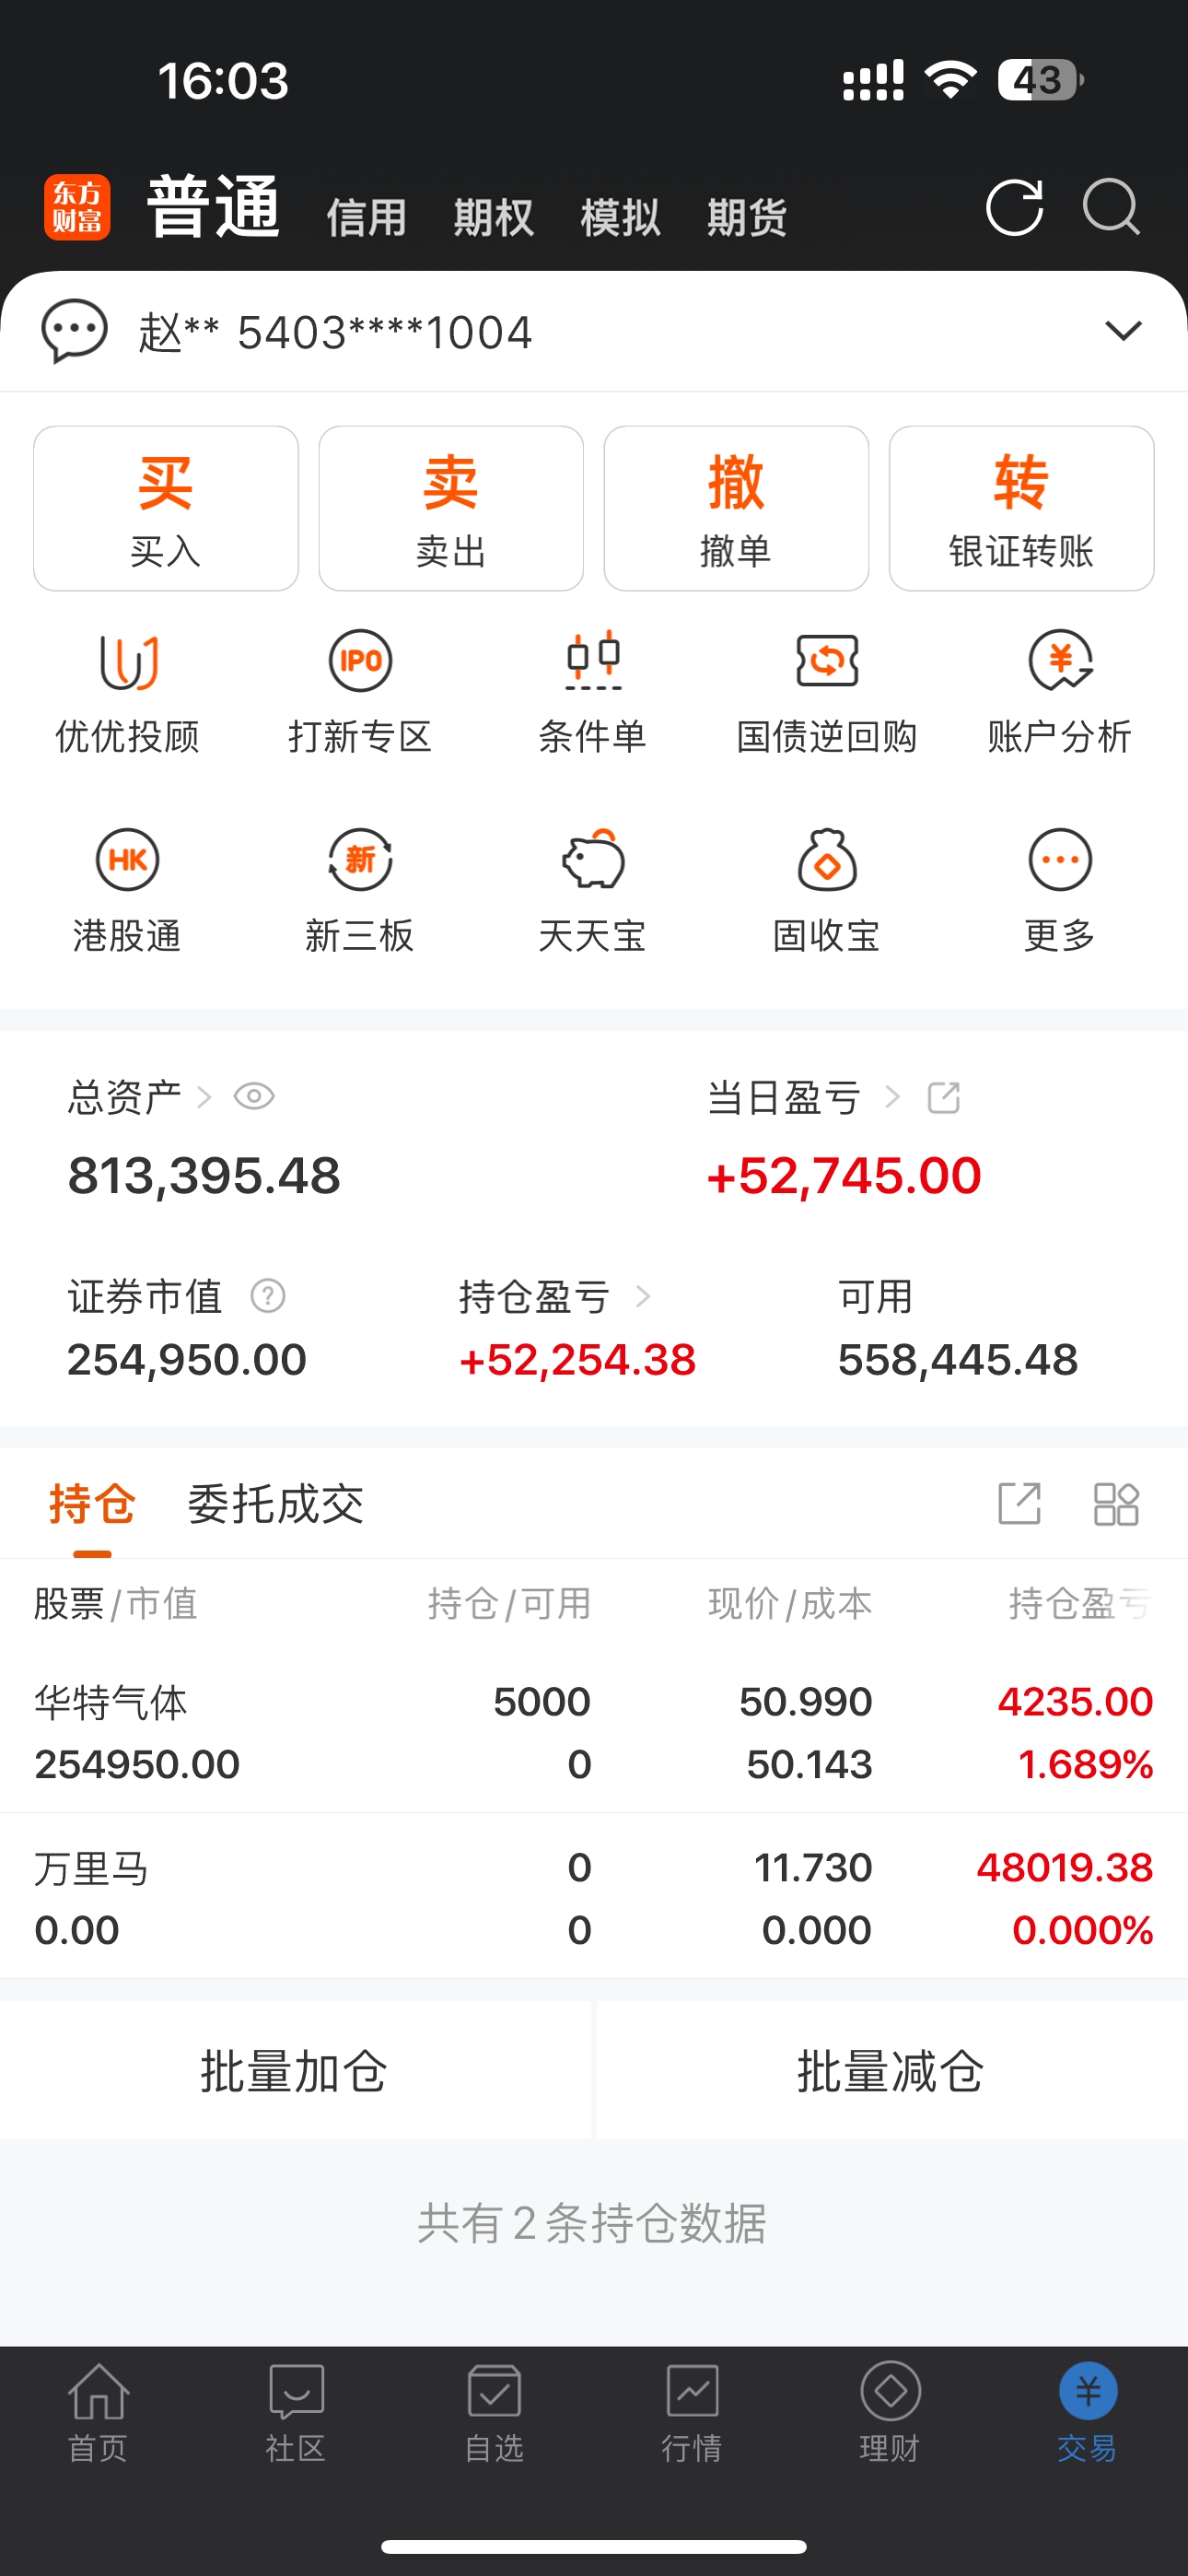Expand 持仓盈亏 details arrow
This screenshot has width=1188, height=2576.
coord(643,1297)
